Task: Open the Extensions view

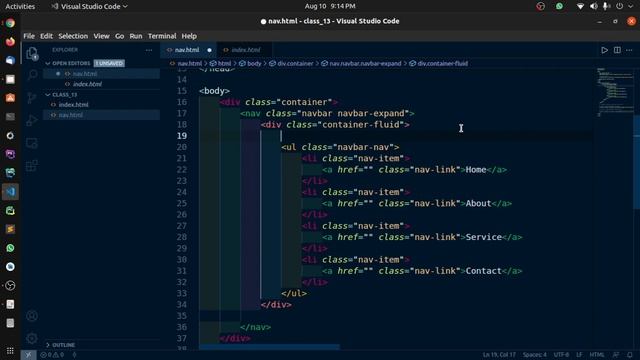Action: pyautogui.click(x=32, y=166)
